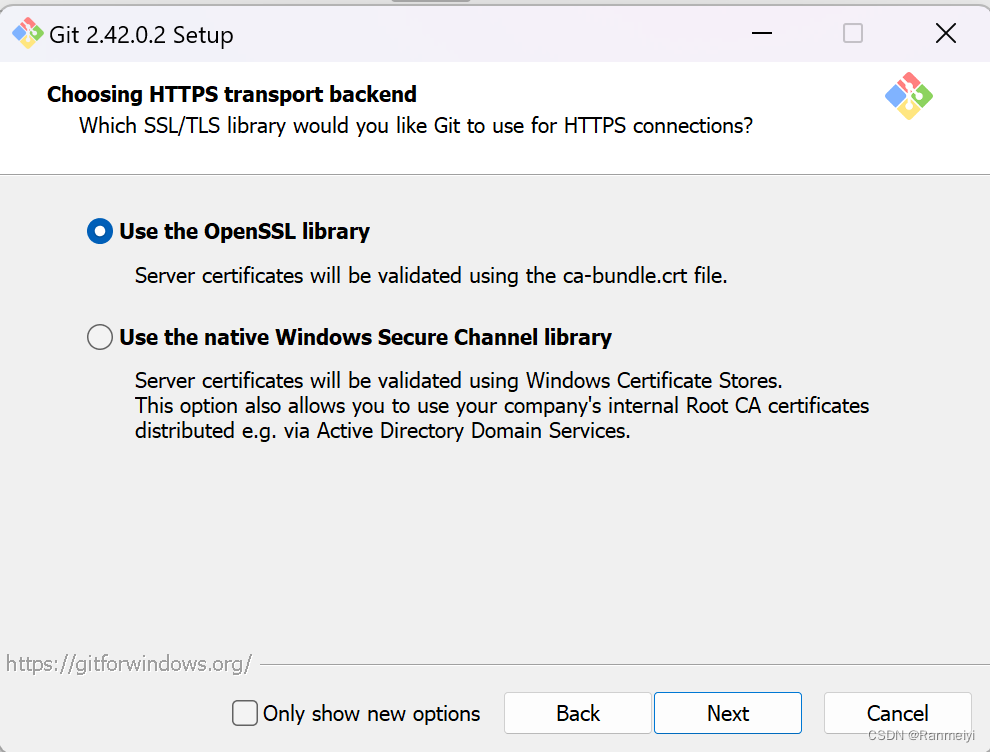Open the gitforwindows.org link
This screenshot has width=990, height=752.
click(129, 664)
